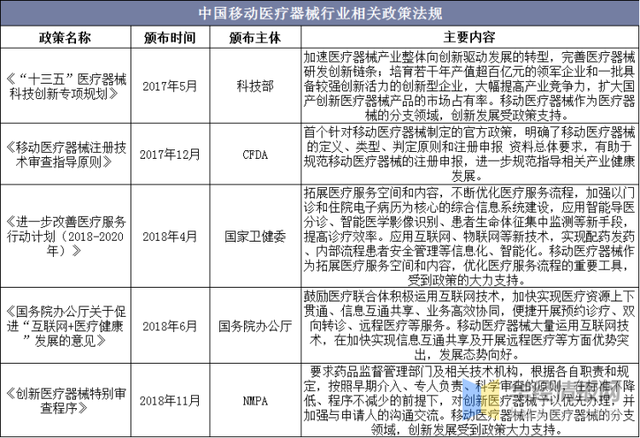
Task: Click the content cell starting with 拓展医疗服务空间
Action: [x=469, y=236]
